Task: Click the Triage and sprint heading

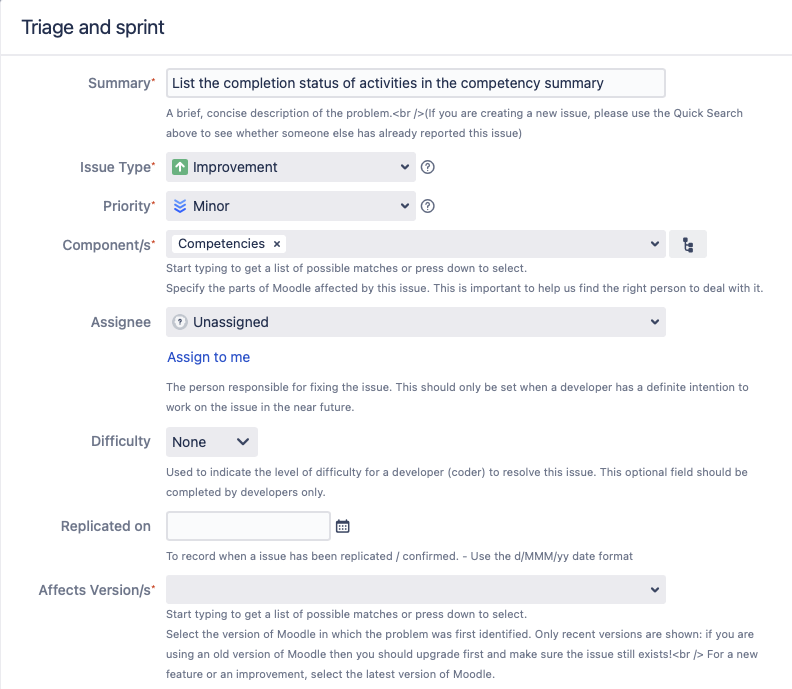Action: pos(93,27)
